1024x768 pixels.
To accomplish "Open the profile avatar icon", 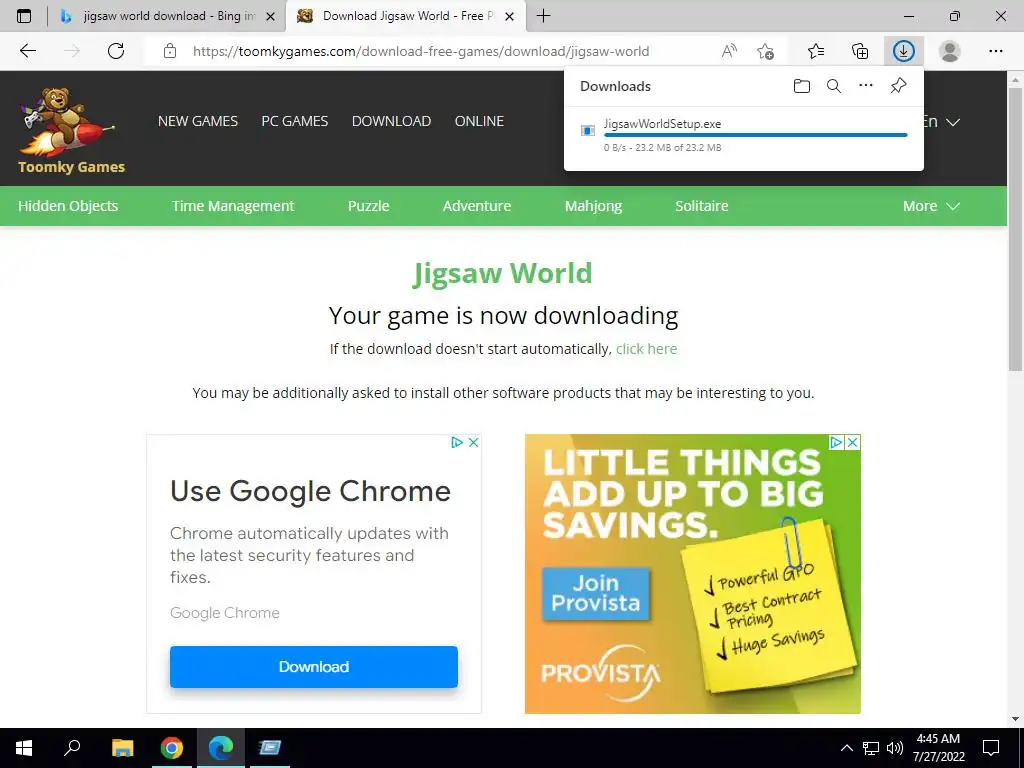I will (x=949, y=51).
